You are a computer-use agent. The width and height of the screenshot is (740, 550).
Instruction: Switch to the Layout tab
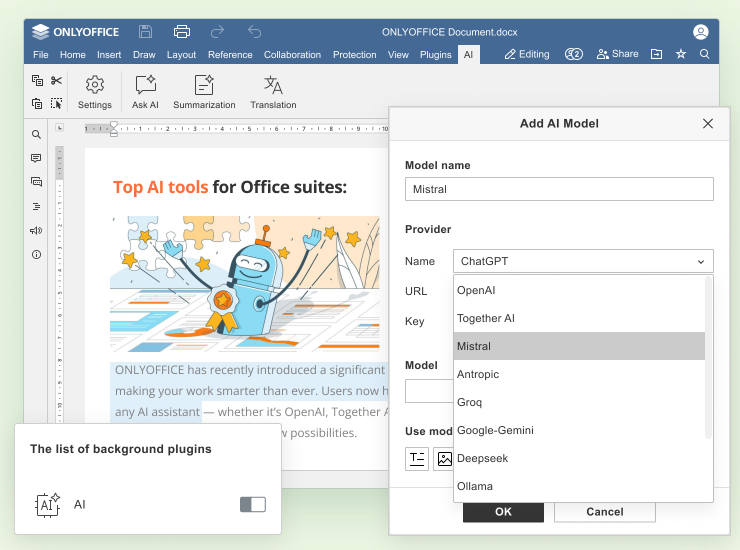point(181,55)
